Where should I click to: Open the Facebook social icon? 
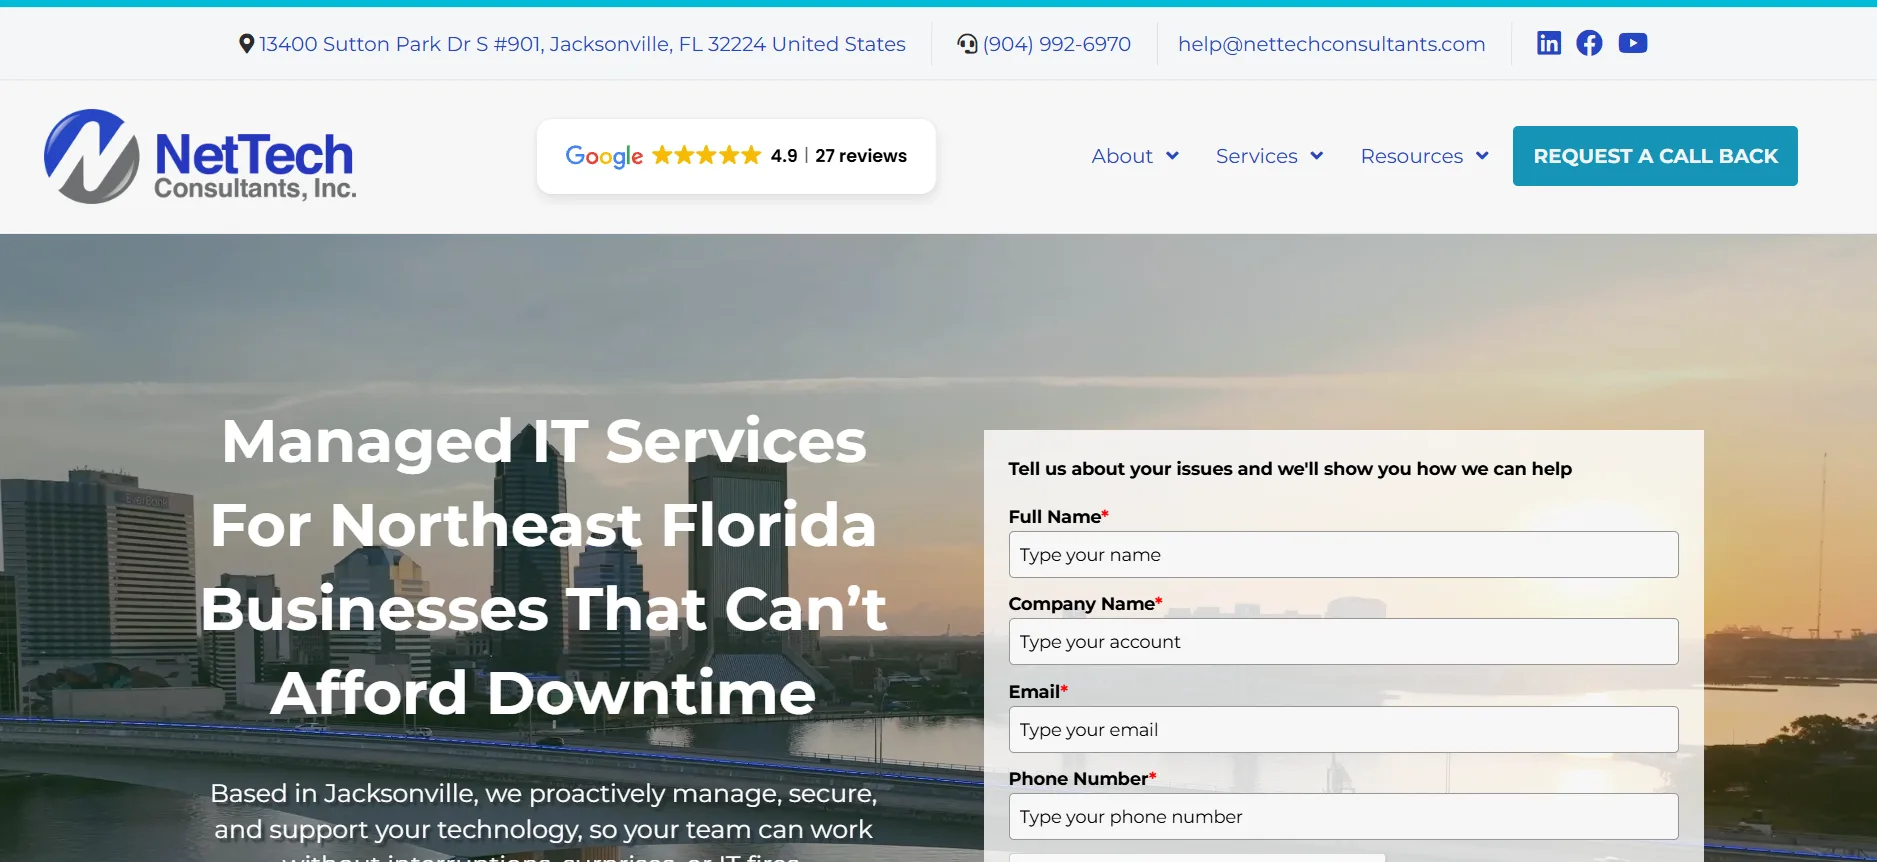pyautogui.click(x=1589, y=43)
